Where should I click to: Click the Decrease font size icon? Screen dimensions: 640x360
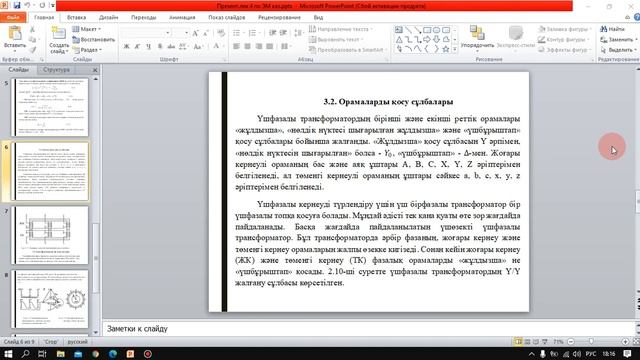(x=206, y=33)
